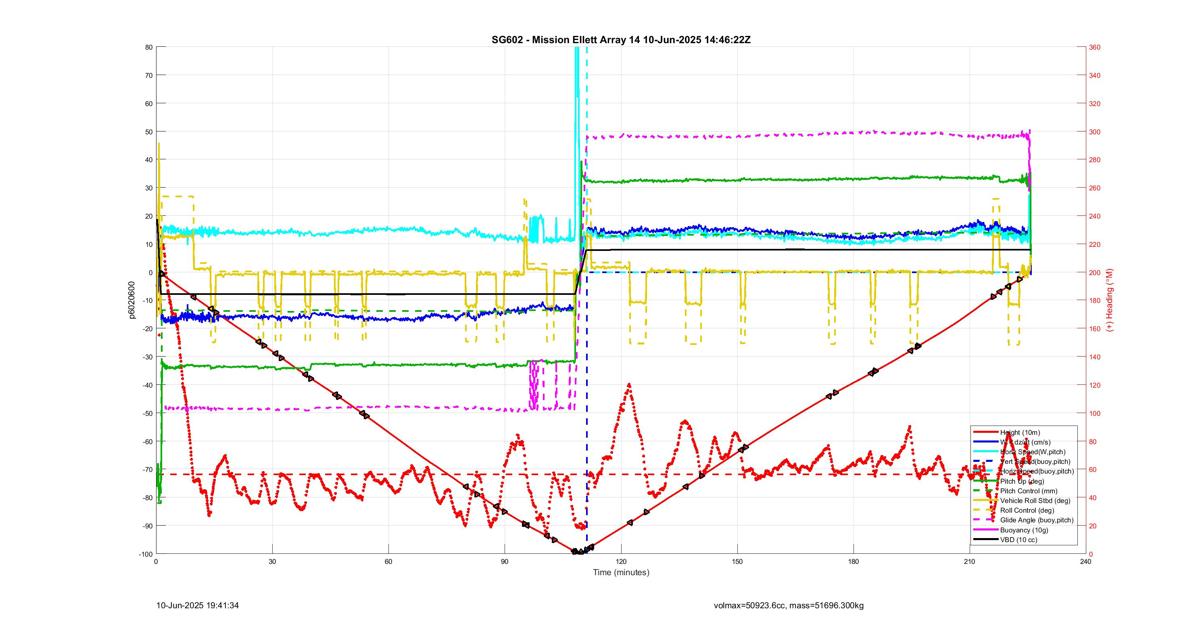Click the '80' tick on the left axis
The height and width of the screenshot is (622, 1200).
(x=148, y=47)
